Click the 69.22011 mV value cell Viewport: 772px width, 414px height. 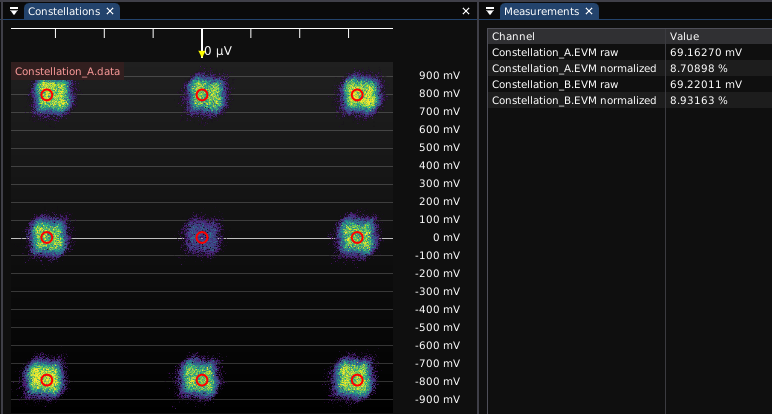coord(706,84)
